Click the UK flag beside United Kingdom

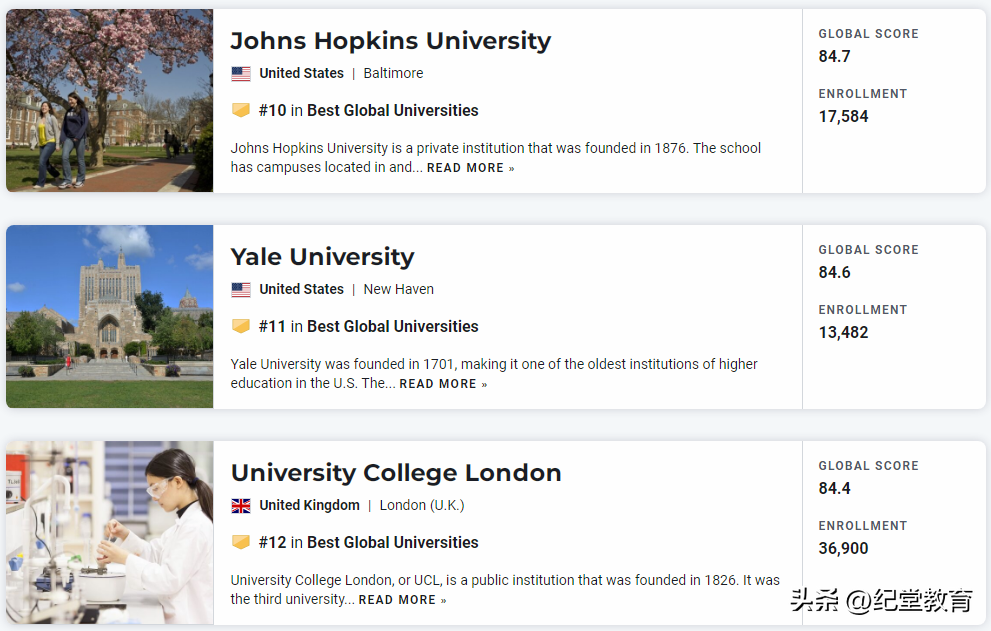(x=241, y=505)
